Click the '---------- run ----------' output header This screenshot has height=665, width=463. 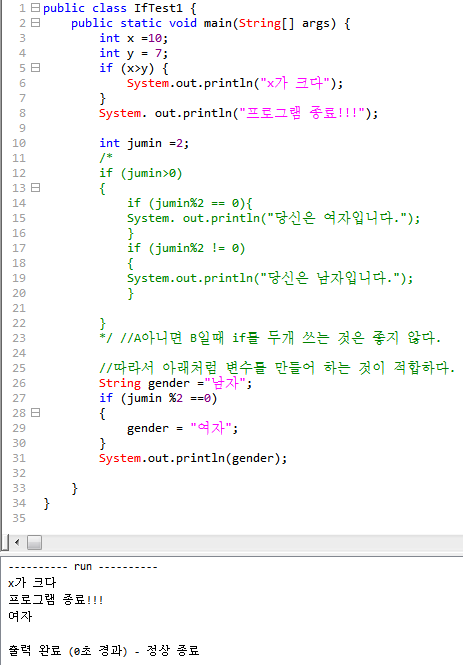(83, 567)
